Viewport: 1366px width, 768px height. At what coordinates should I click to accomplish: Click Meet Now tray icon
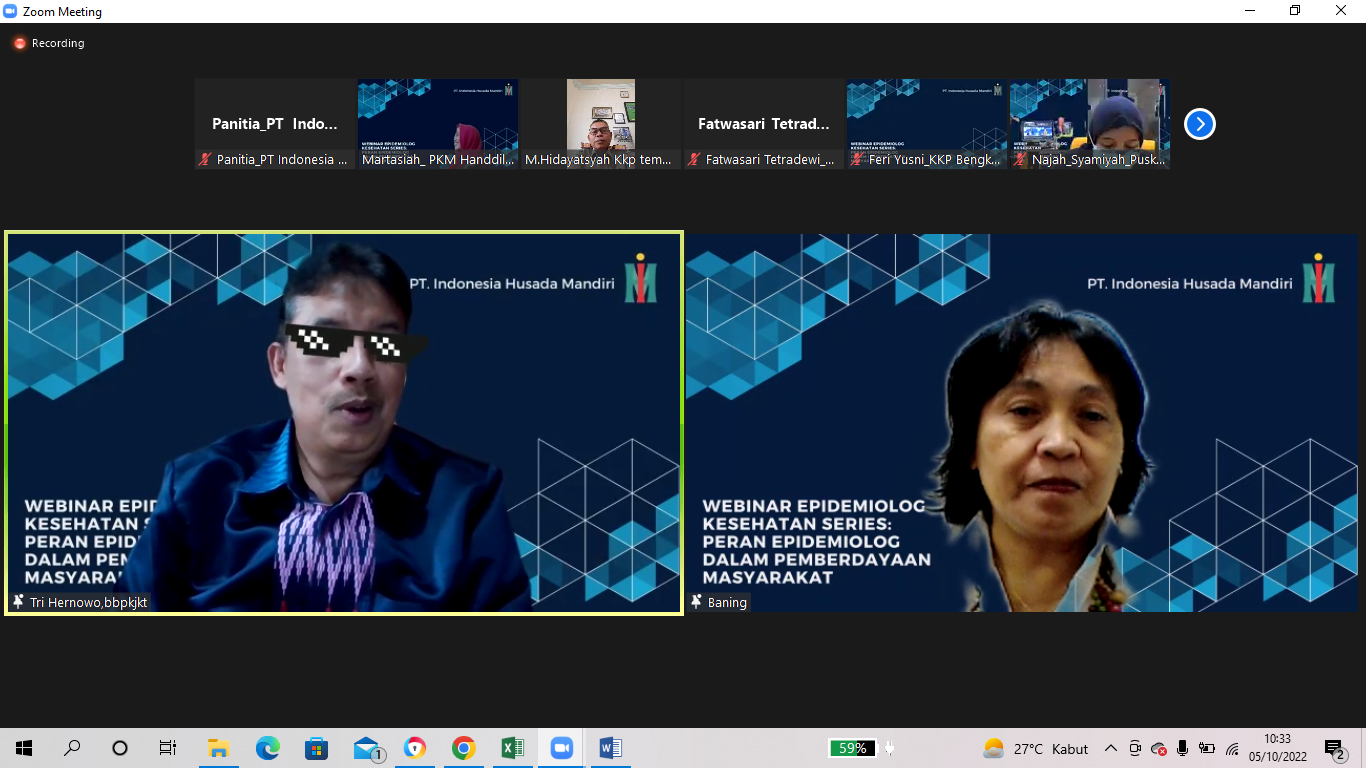coord(1135,748)
